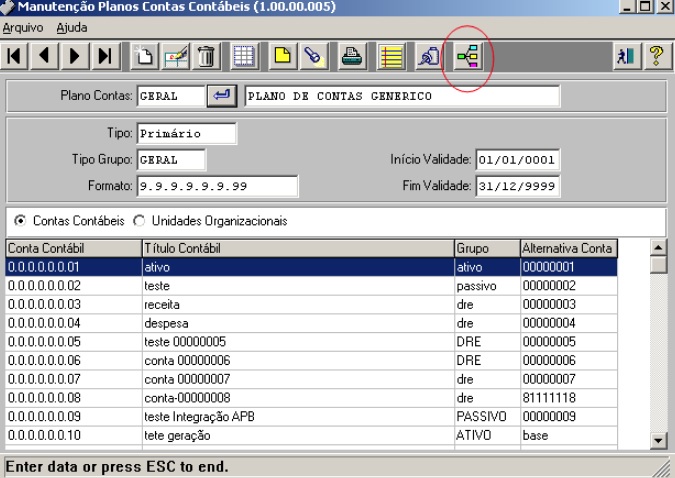Click the 'tete geração' title cell
This screenshot has width=675, height=478.
298,435
